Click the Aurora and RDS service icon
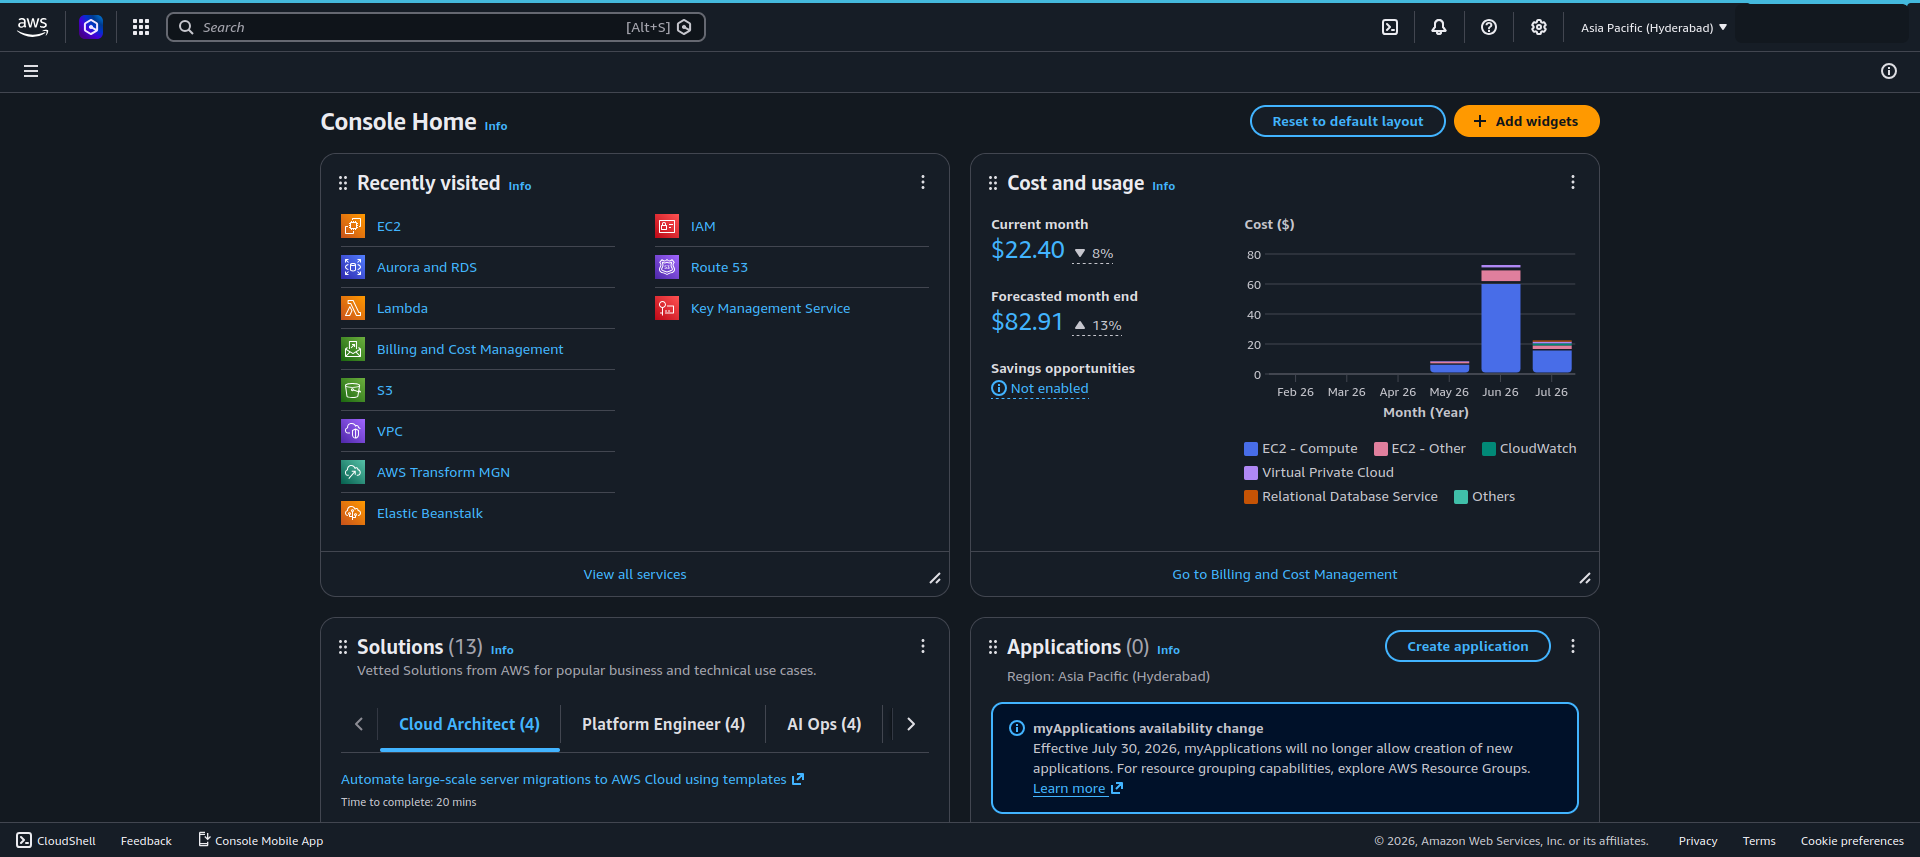Screen dimensions: 1920x857 click(353, 267)
